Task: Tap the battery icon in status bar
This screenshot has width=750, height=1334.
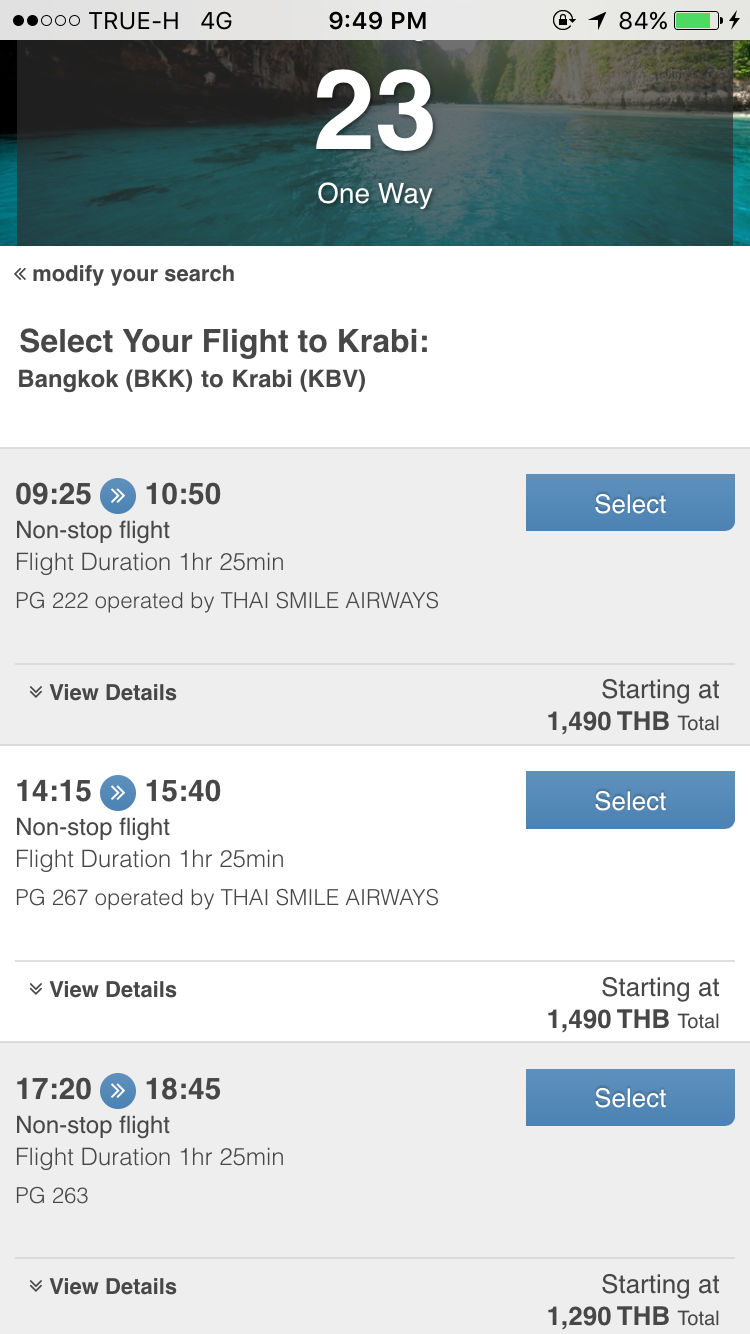Action: click(x=708, y=20)
